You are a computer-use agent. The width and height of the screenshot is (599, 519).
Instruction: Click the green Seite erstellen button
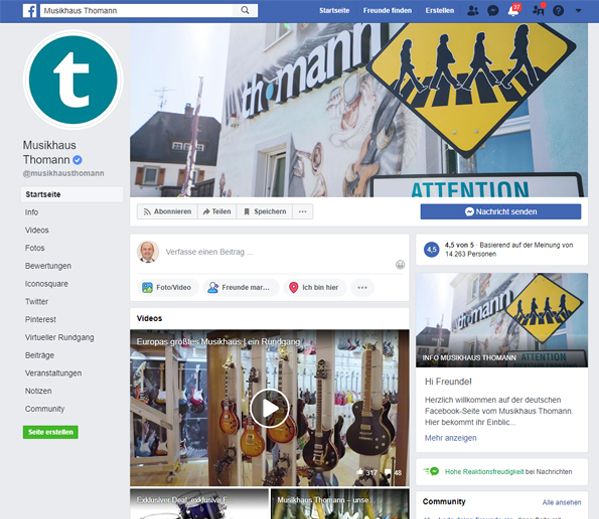pos(50,432)
